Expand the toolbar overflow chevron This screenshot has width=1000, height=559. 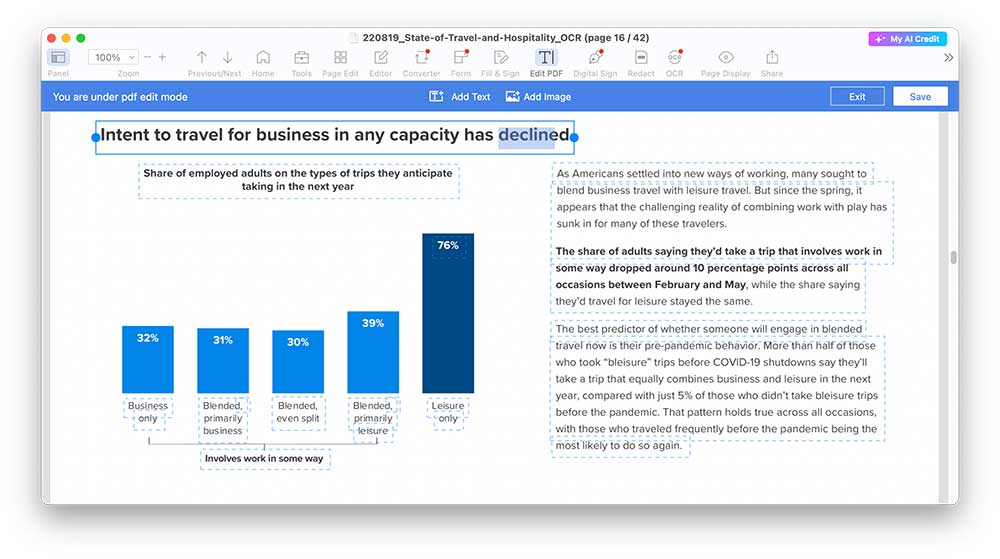point(948,58)
